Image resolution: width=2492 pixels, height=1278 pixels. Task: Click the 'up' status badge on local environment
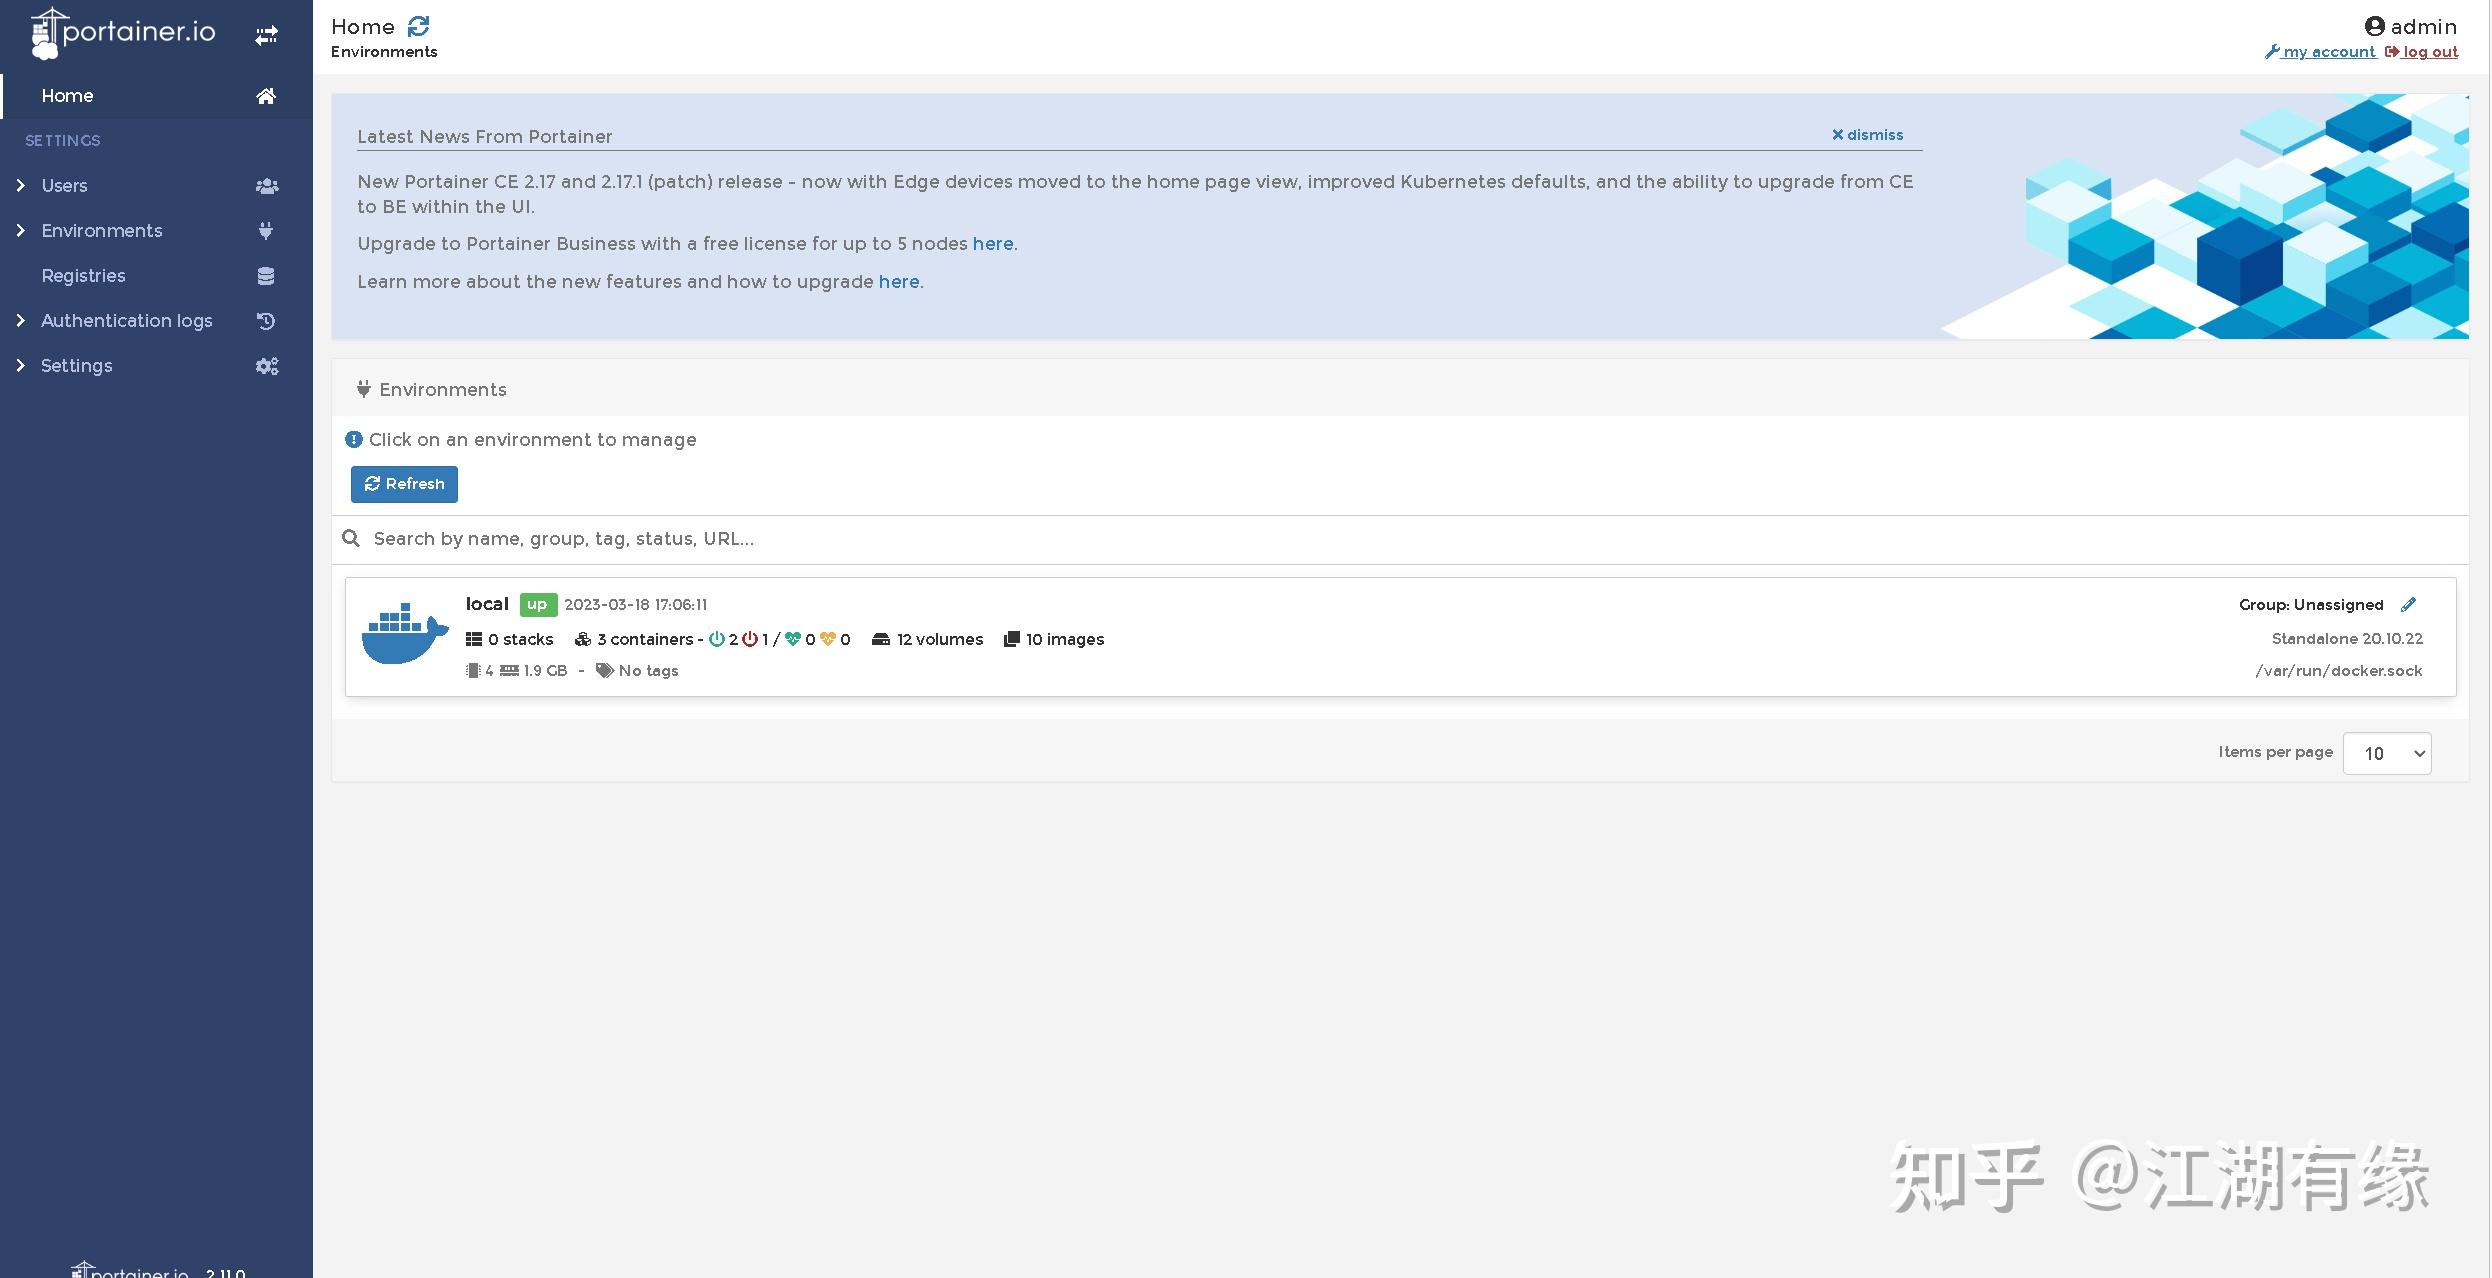click(538, 604)
